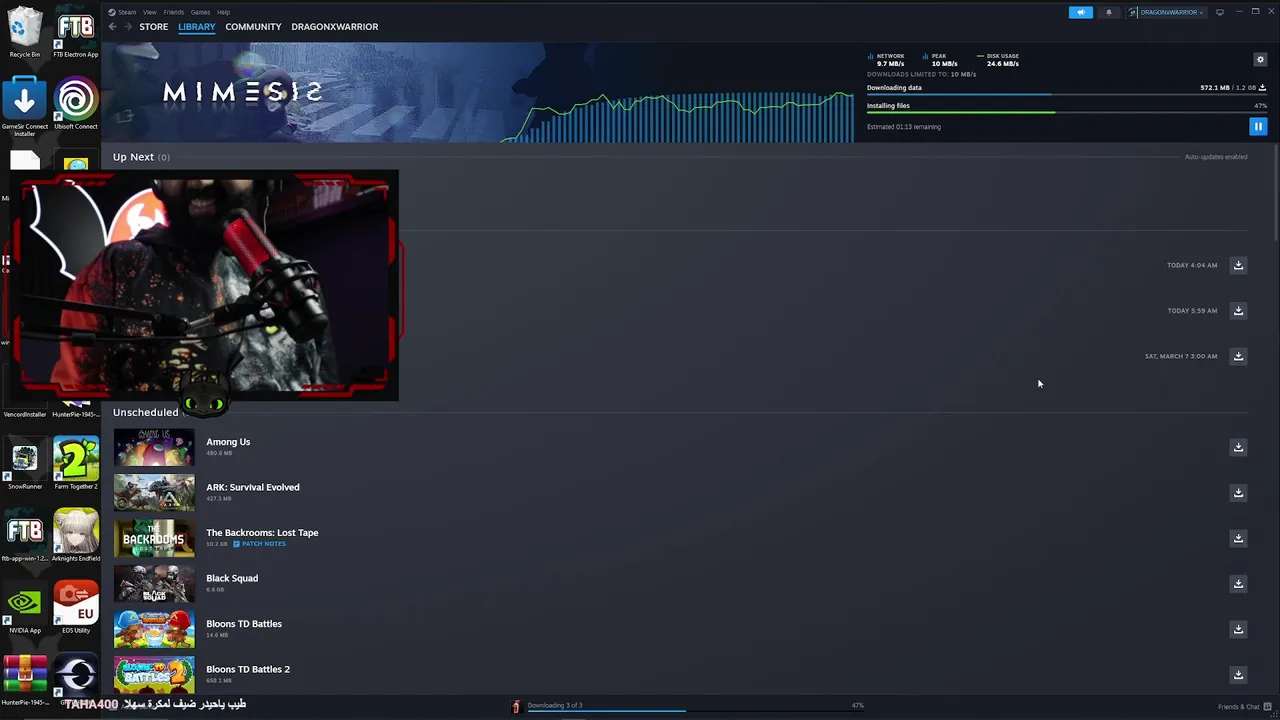
Task: Click the announcements megaphone icon
Action: click(x=1081, y=12)
